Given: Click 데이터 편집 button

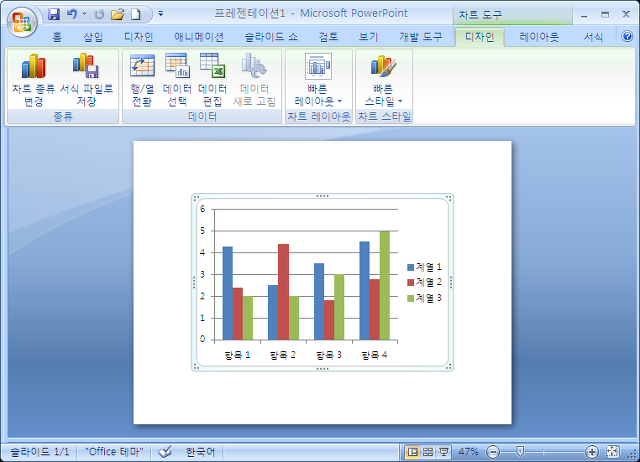Looking at the screenshot, I should click(x=213, y=80).
